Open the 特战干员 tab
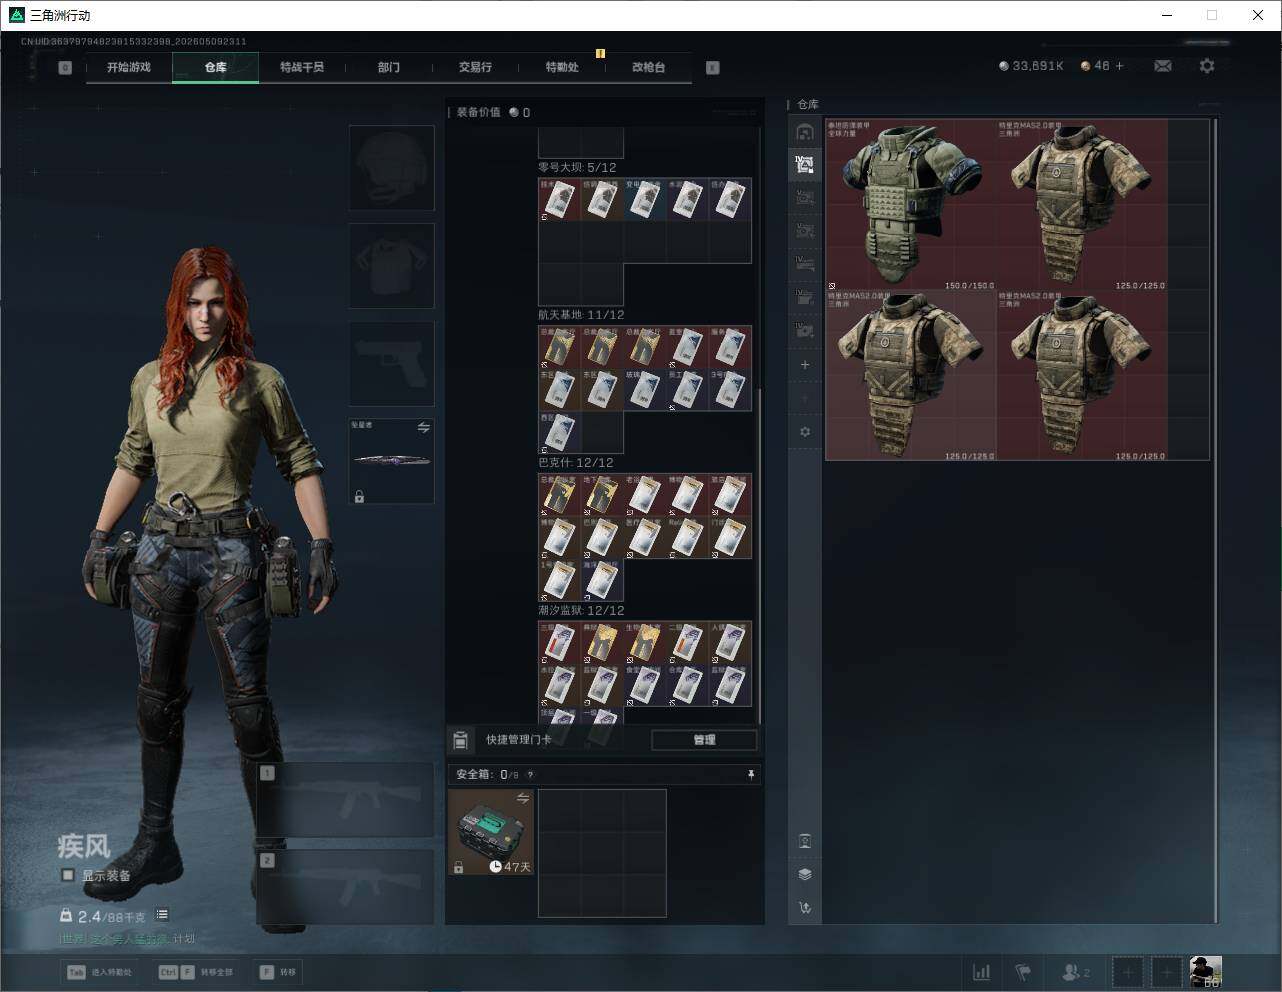This screenshot has height=992, width=1282. (302, 67)
